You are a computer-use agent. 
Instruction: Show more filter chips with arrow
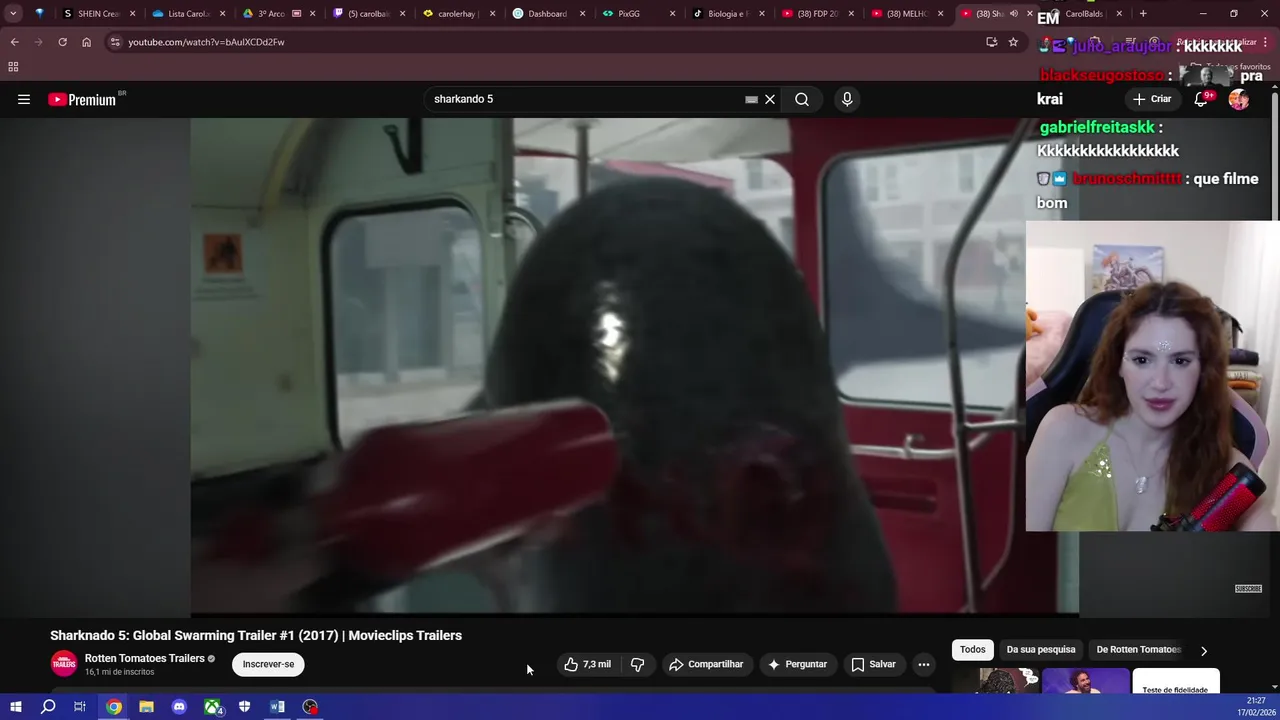pos(1204,650)
